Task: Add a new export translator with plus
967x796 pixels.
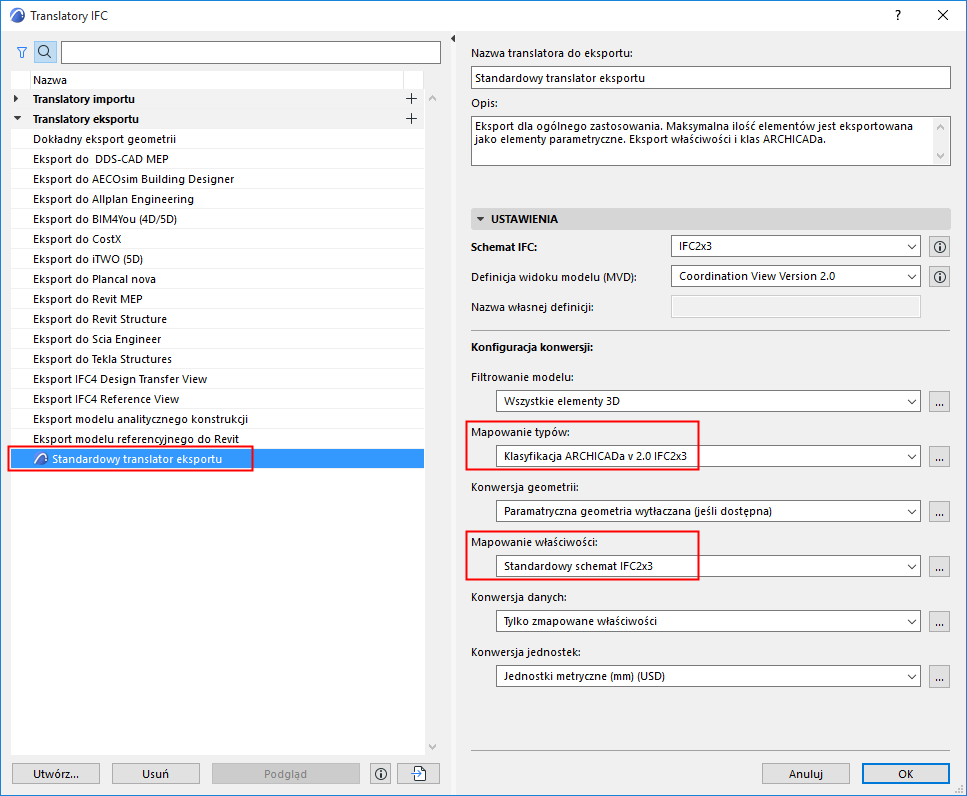Action: click(x=411, y=118)
